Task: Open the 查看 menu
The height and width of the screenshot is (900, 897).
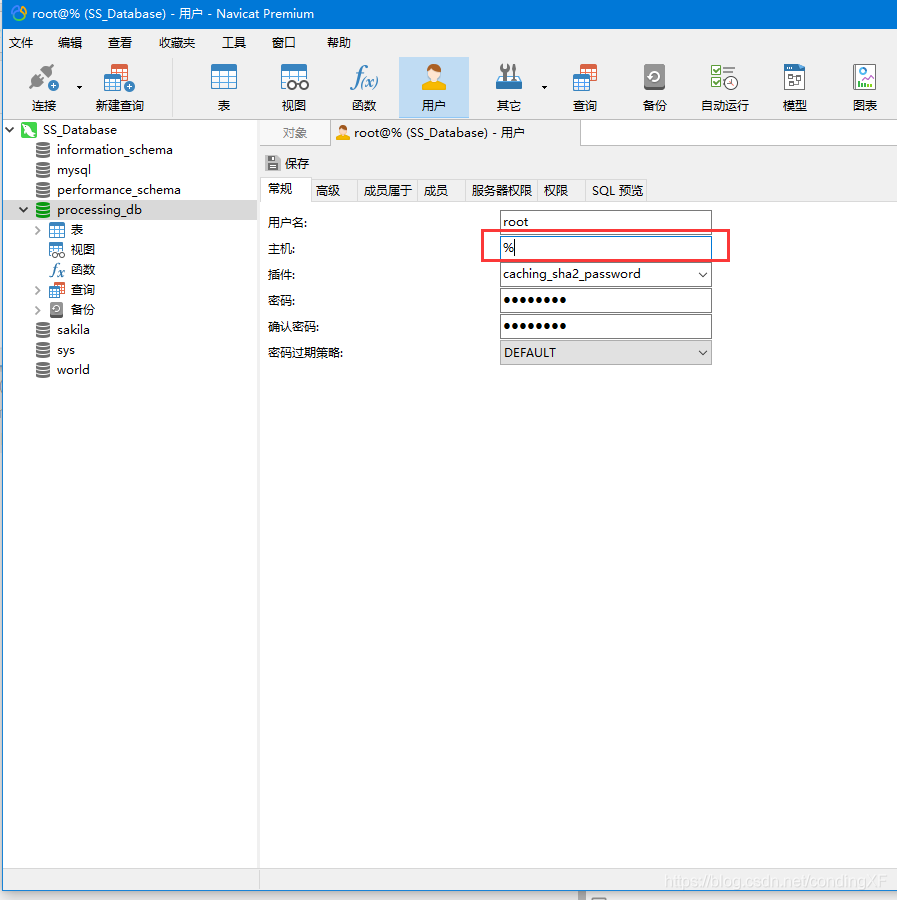Action: (x=120, y=42)
